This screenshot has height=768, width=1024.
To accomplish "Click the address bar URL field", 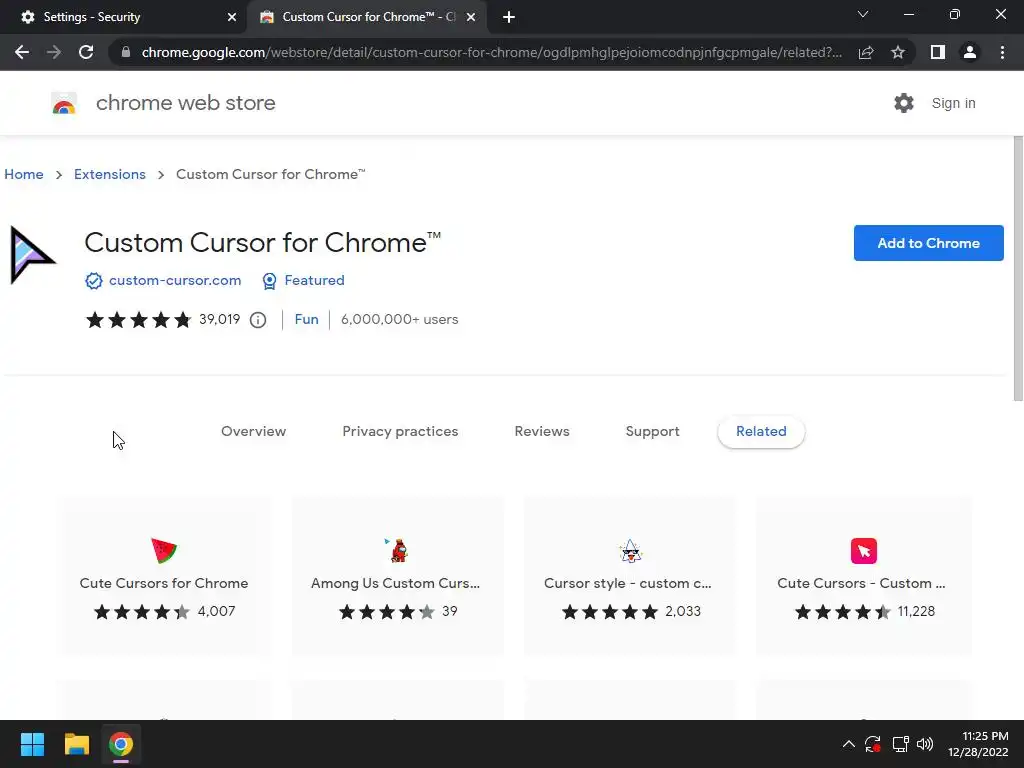I will click(x=491, y=52).
